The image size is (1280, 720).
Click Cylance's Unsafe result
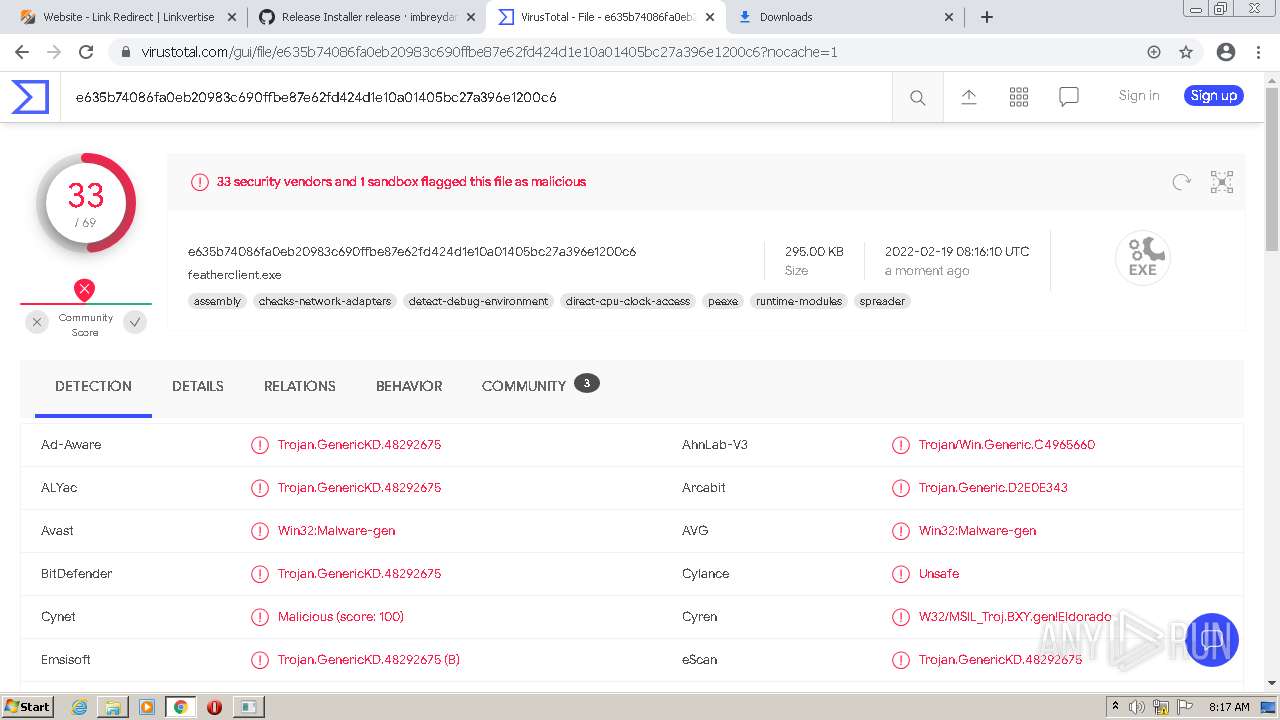[939, 574]
